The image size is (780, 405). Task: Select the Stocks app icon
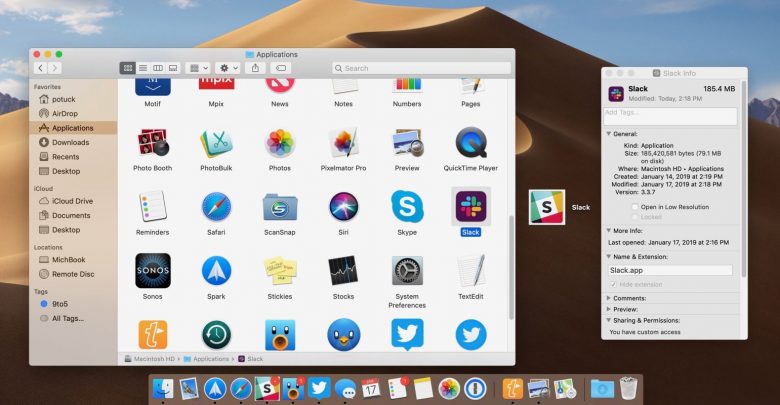[x=343, y=271]
